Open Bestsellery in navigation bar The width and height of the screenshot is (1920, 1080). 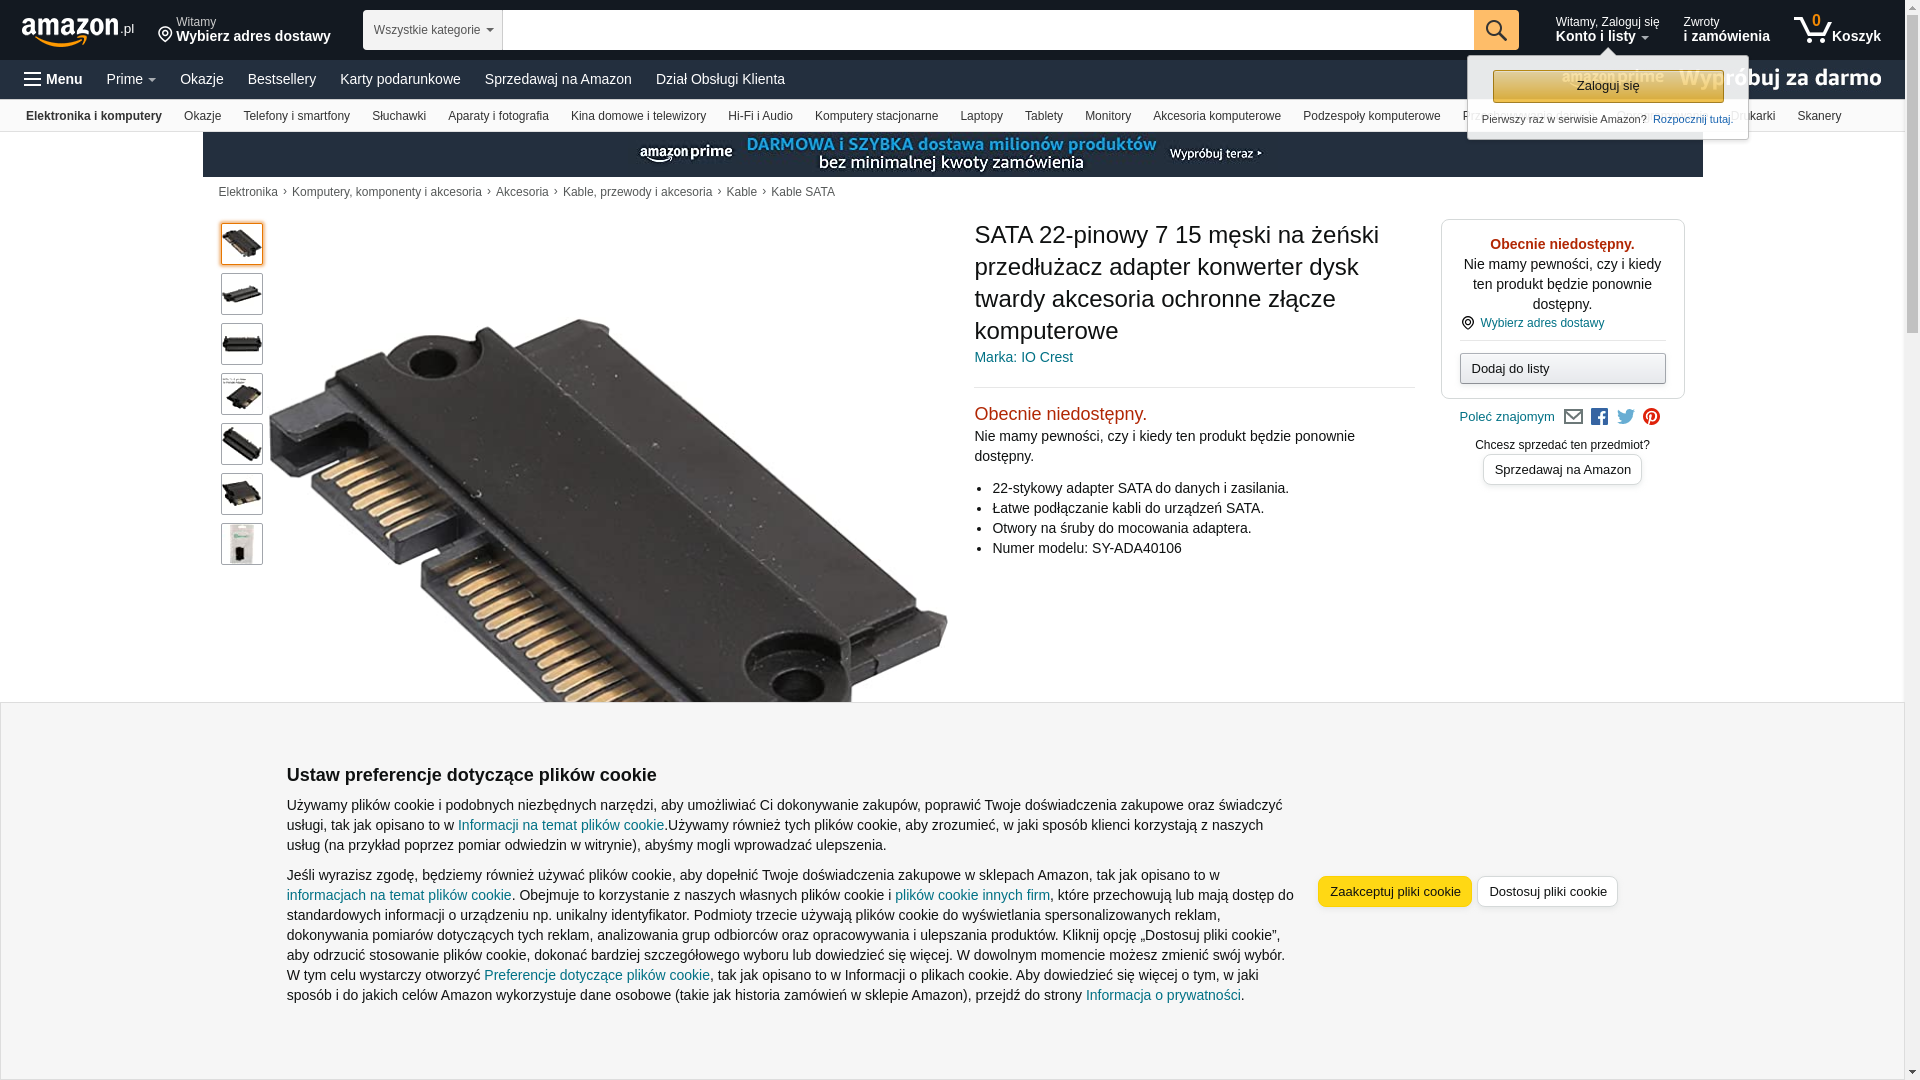[x=282, y=79]
